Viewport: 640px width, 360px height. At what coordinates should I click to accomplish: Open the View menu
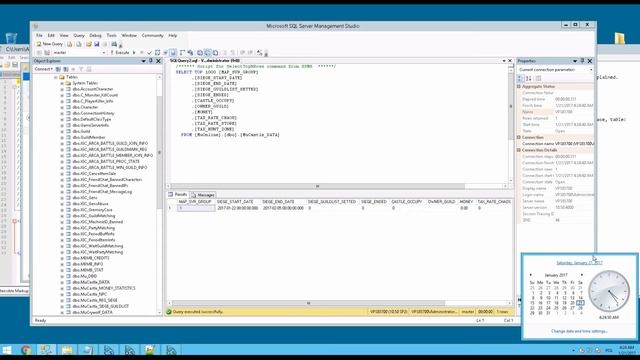point(64,36)
